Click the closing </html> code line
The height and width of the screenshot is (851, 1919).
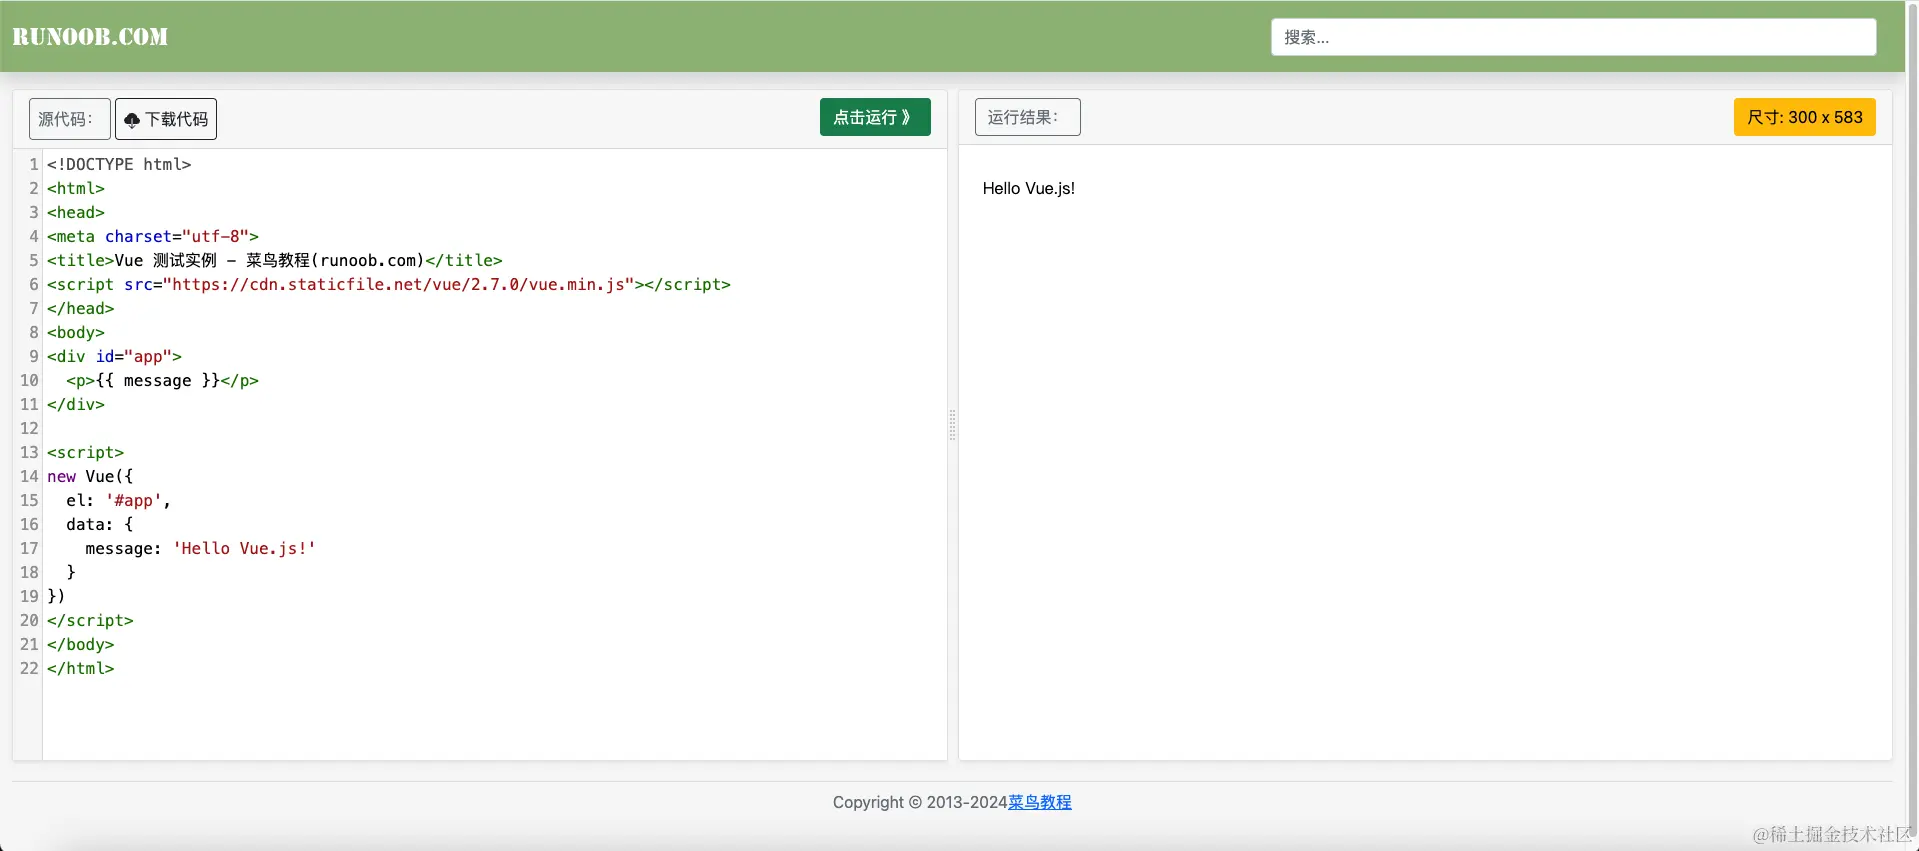(81, 668)
